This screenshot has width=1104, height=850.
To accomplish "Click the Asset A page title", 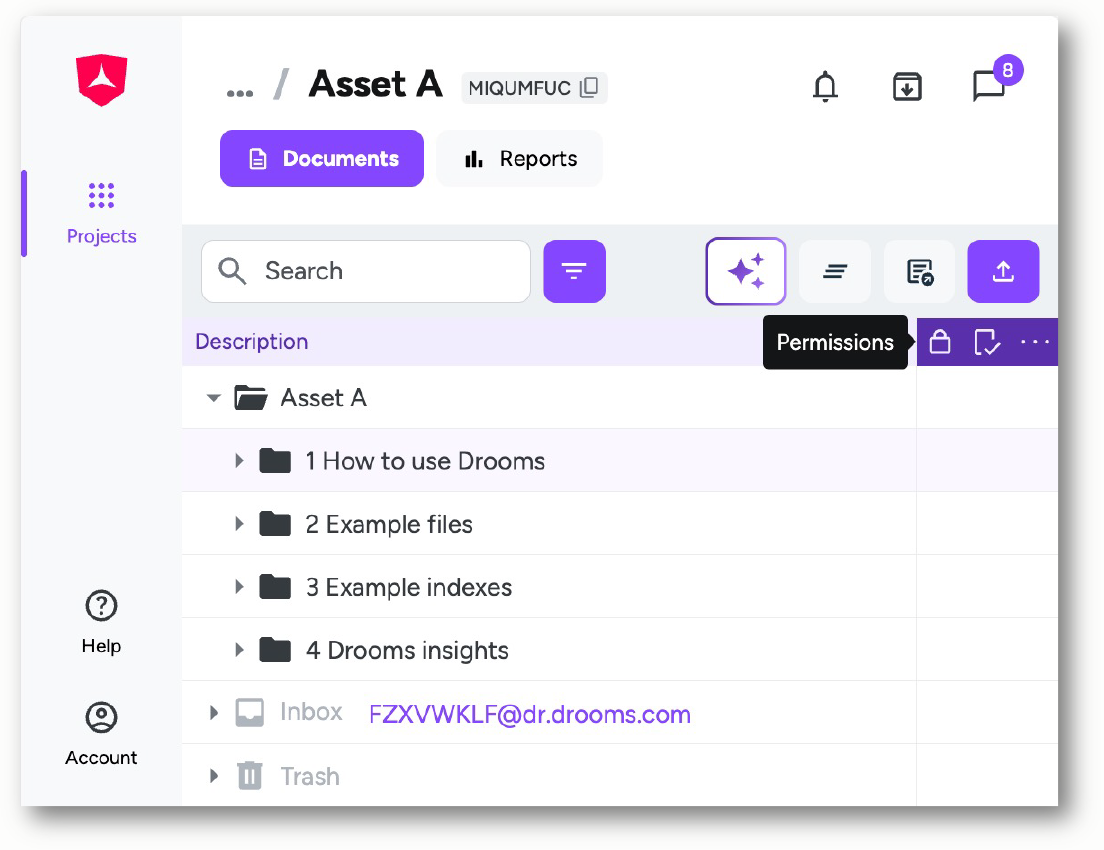I will click(x=376, y=84).
